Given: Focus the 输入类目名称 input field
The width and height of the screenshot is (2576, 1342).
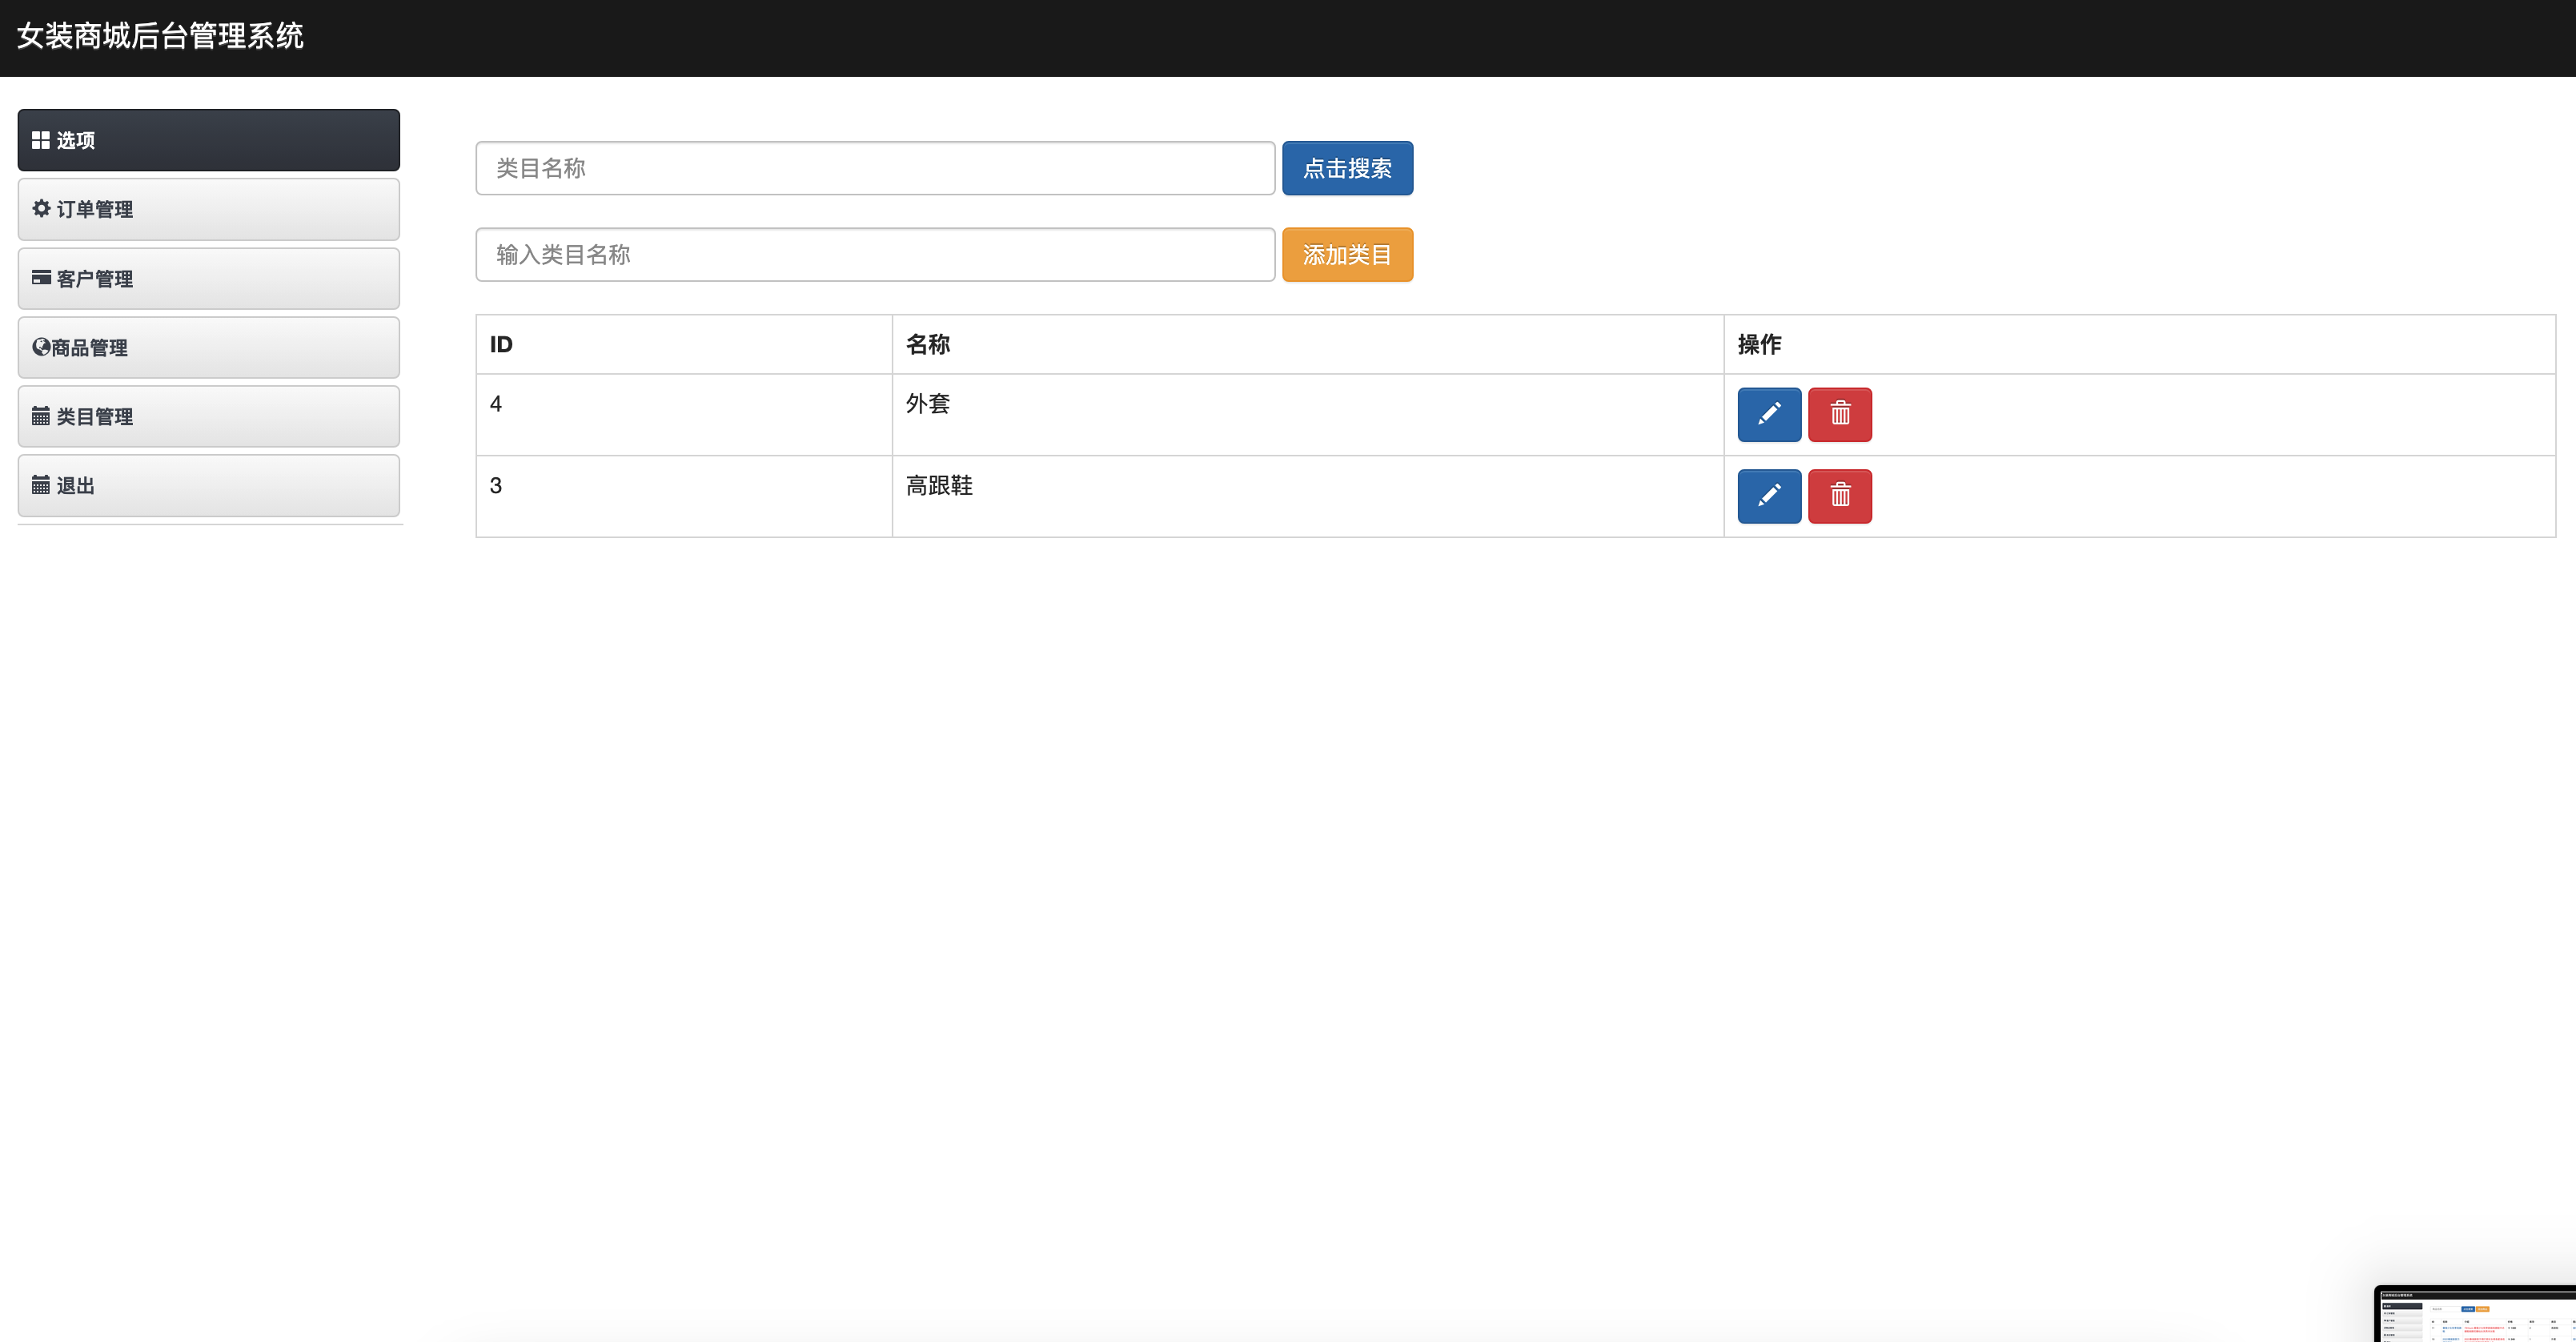Looking at the screenshot, I should coord(874,255).
